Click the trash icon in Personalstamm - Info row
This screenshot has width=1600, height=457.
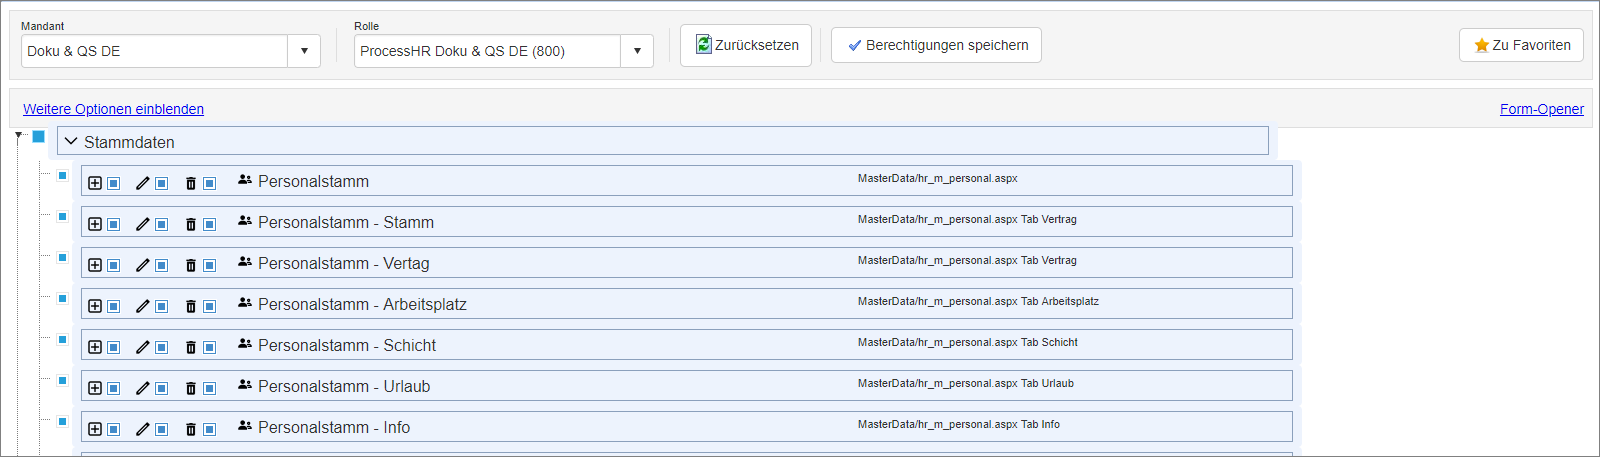click(191, 429)
